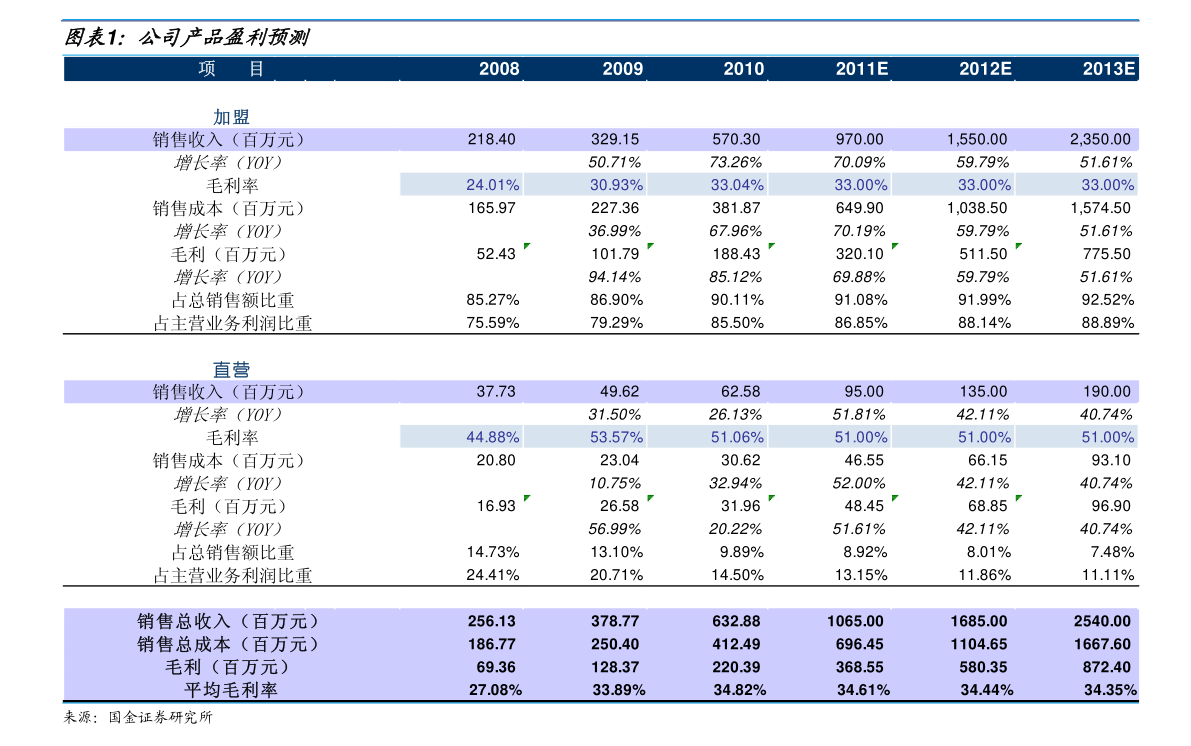
Task: Click the gross profit value '16.93'
Action: (x=496, y=506)
